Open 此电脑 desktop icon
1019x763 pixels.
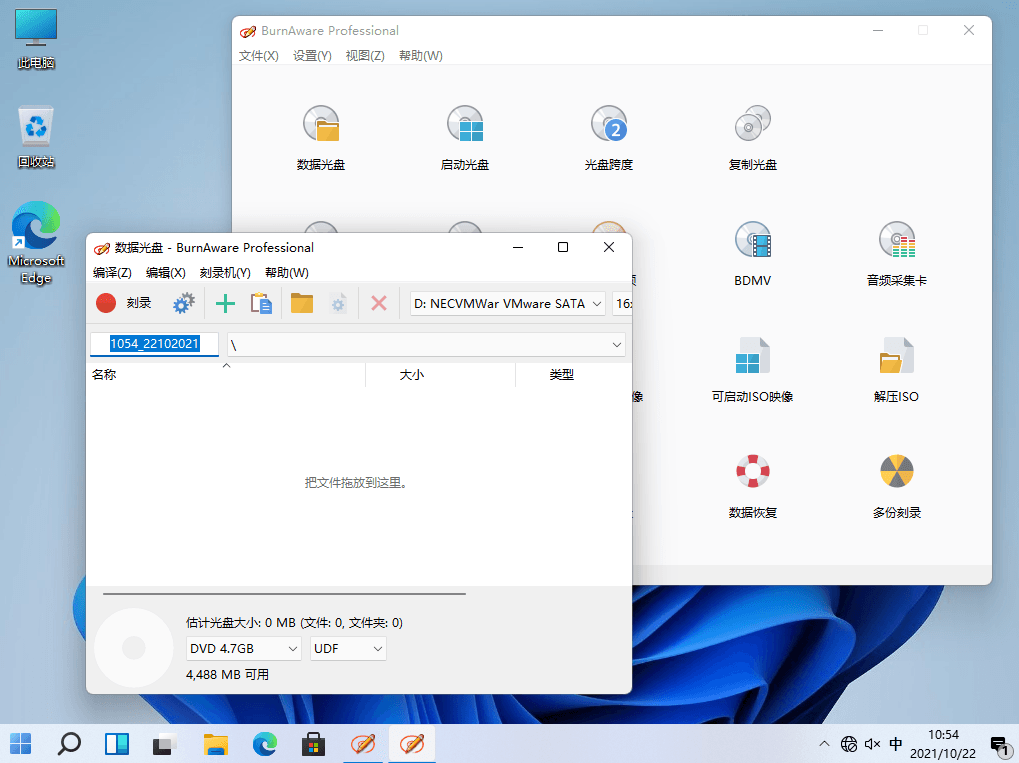(x=36, y=40)
